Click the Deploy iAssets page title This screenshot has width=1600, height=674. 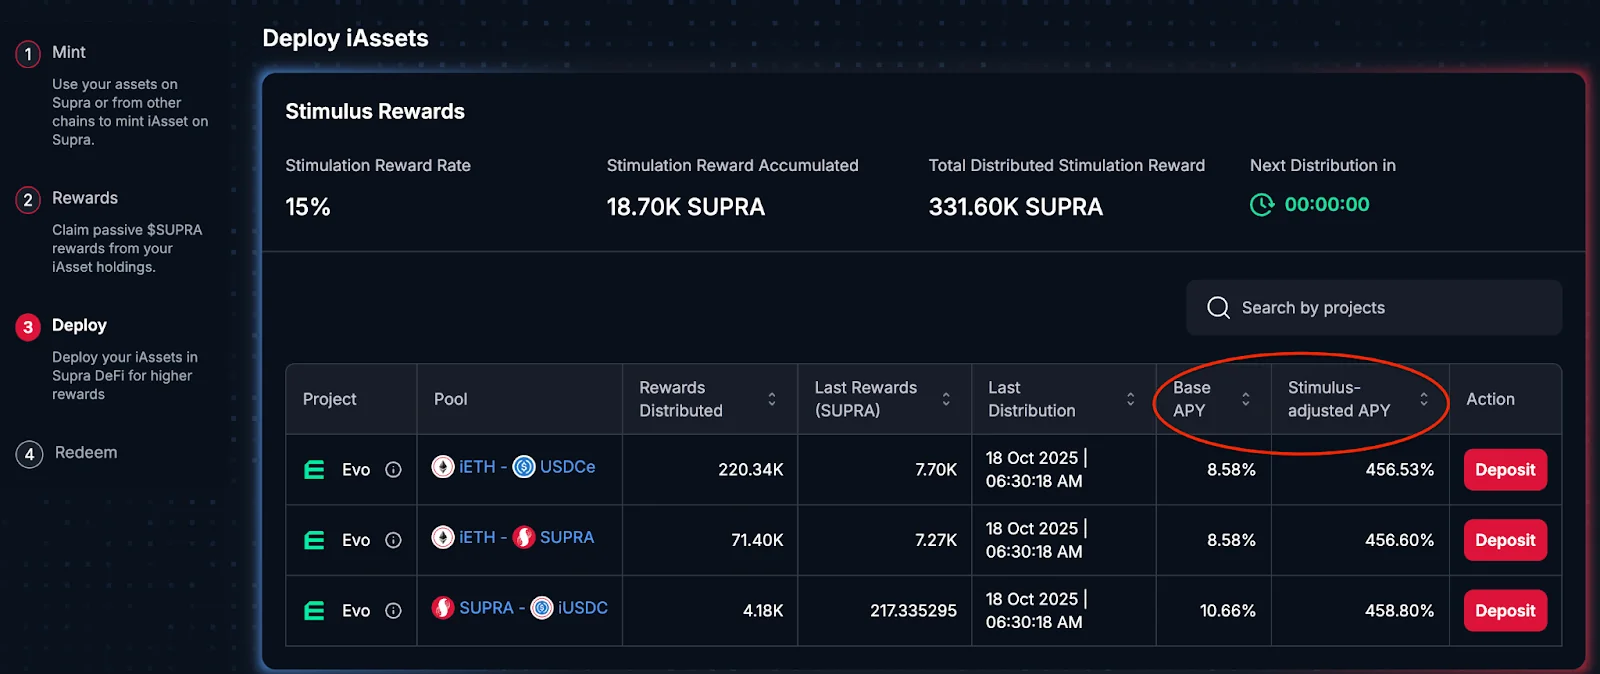coord(345,38)
